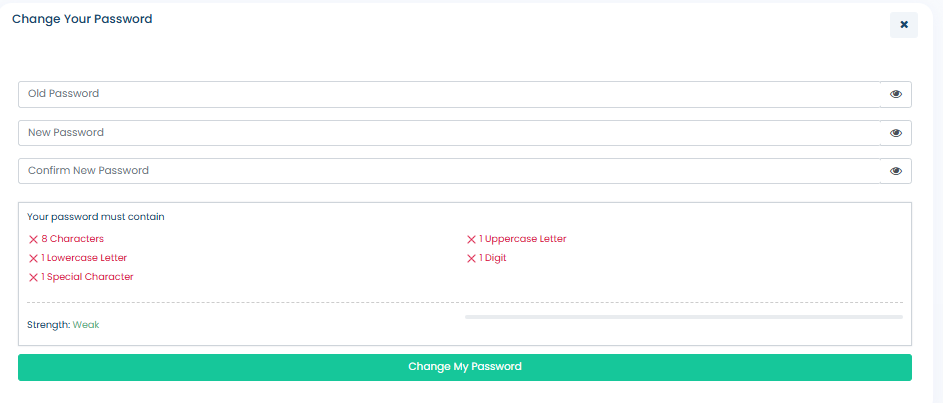The height and width of the screenshot is (403, 943).
Task: Focus the New Password input
Action: [x=449, y=133]
